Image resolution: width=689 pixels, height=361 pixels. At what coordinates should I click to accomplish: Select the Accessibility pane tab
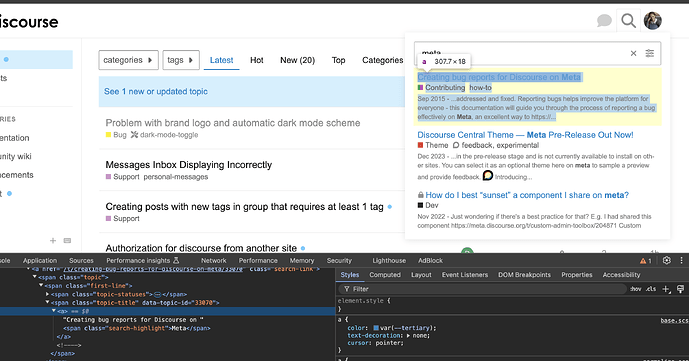tap(621, 275)
